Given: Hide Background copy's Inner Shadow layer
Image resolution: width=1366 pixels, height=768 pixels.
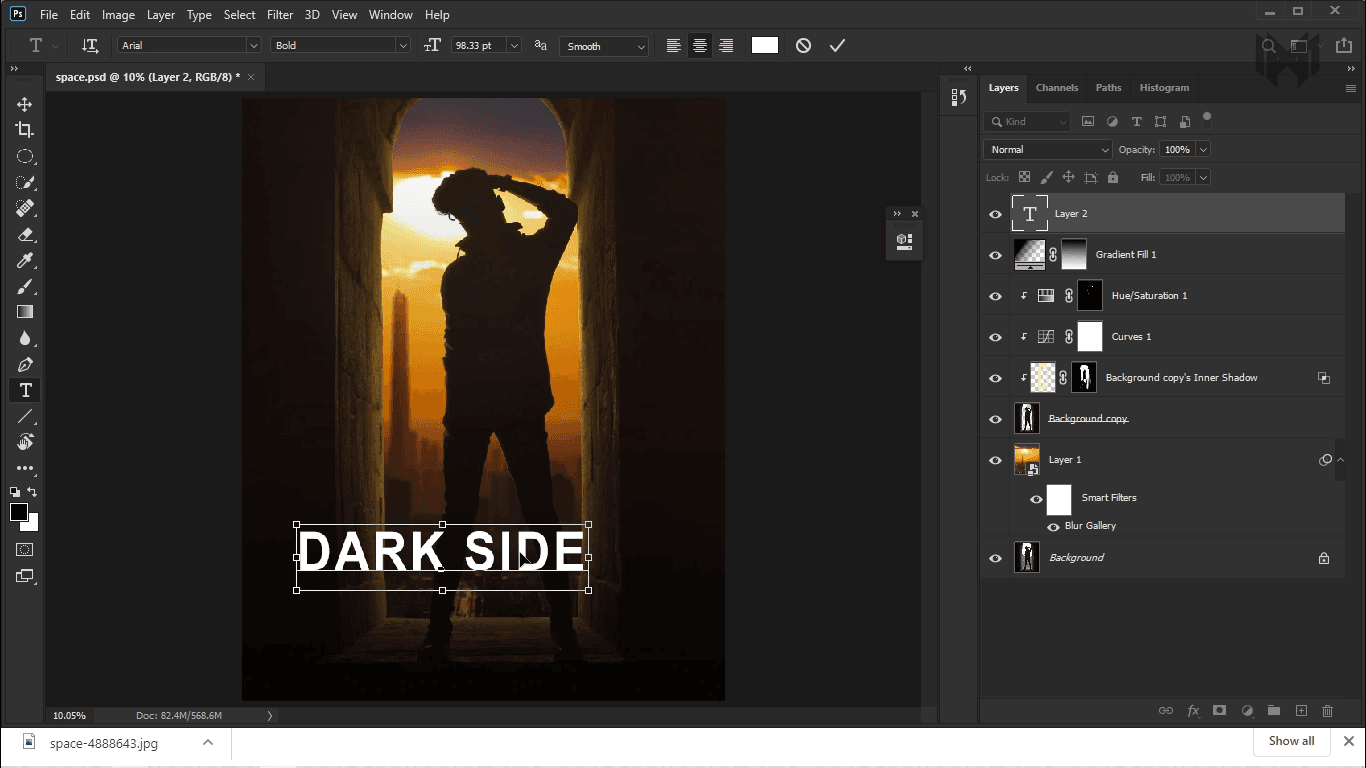Looking at the screenshot, I should [x=995, y=378].
